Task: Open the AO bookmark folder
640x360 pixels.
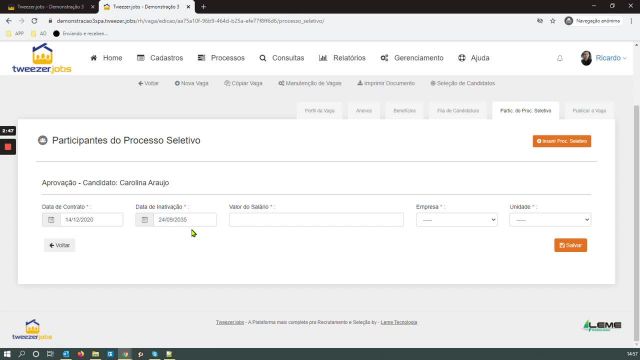Action: pos(39,33)
